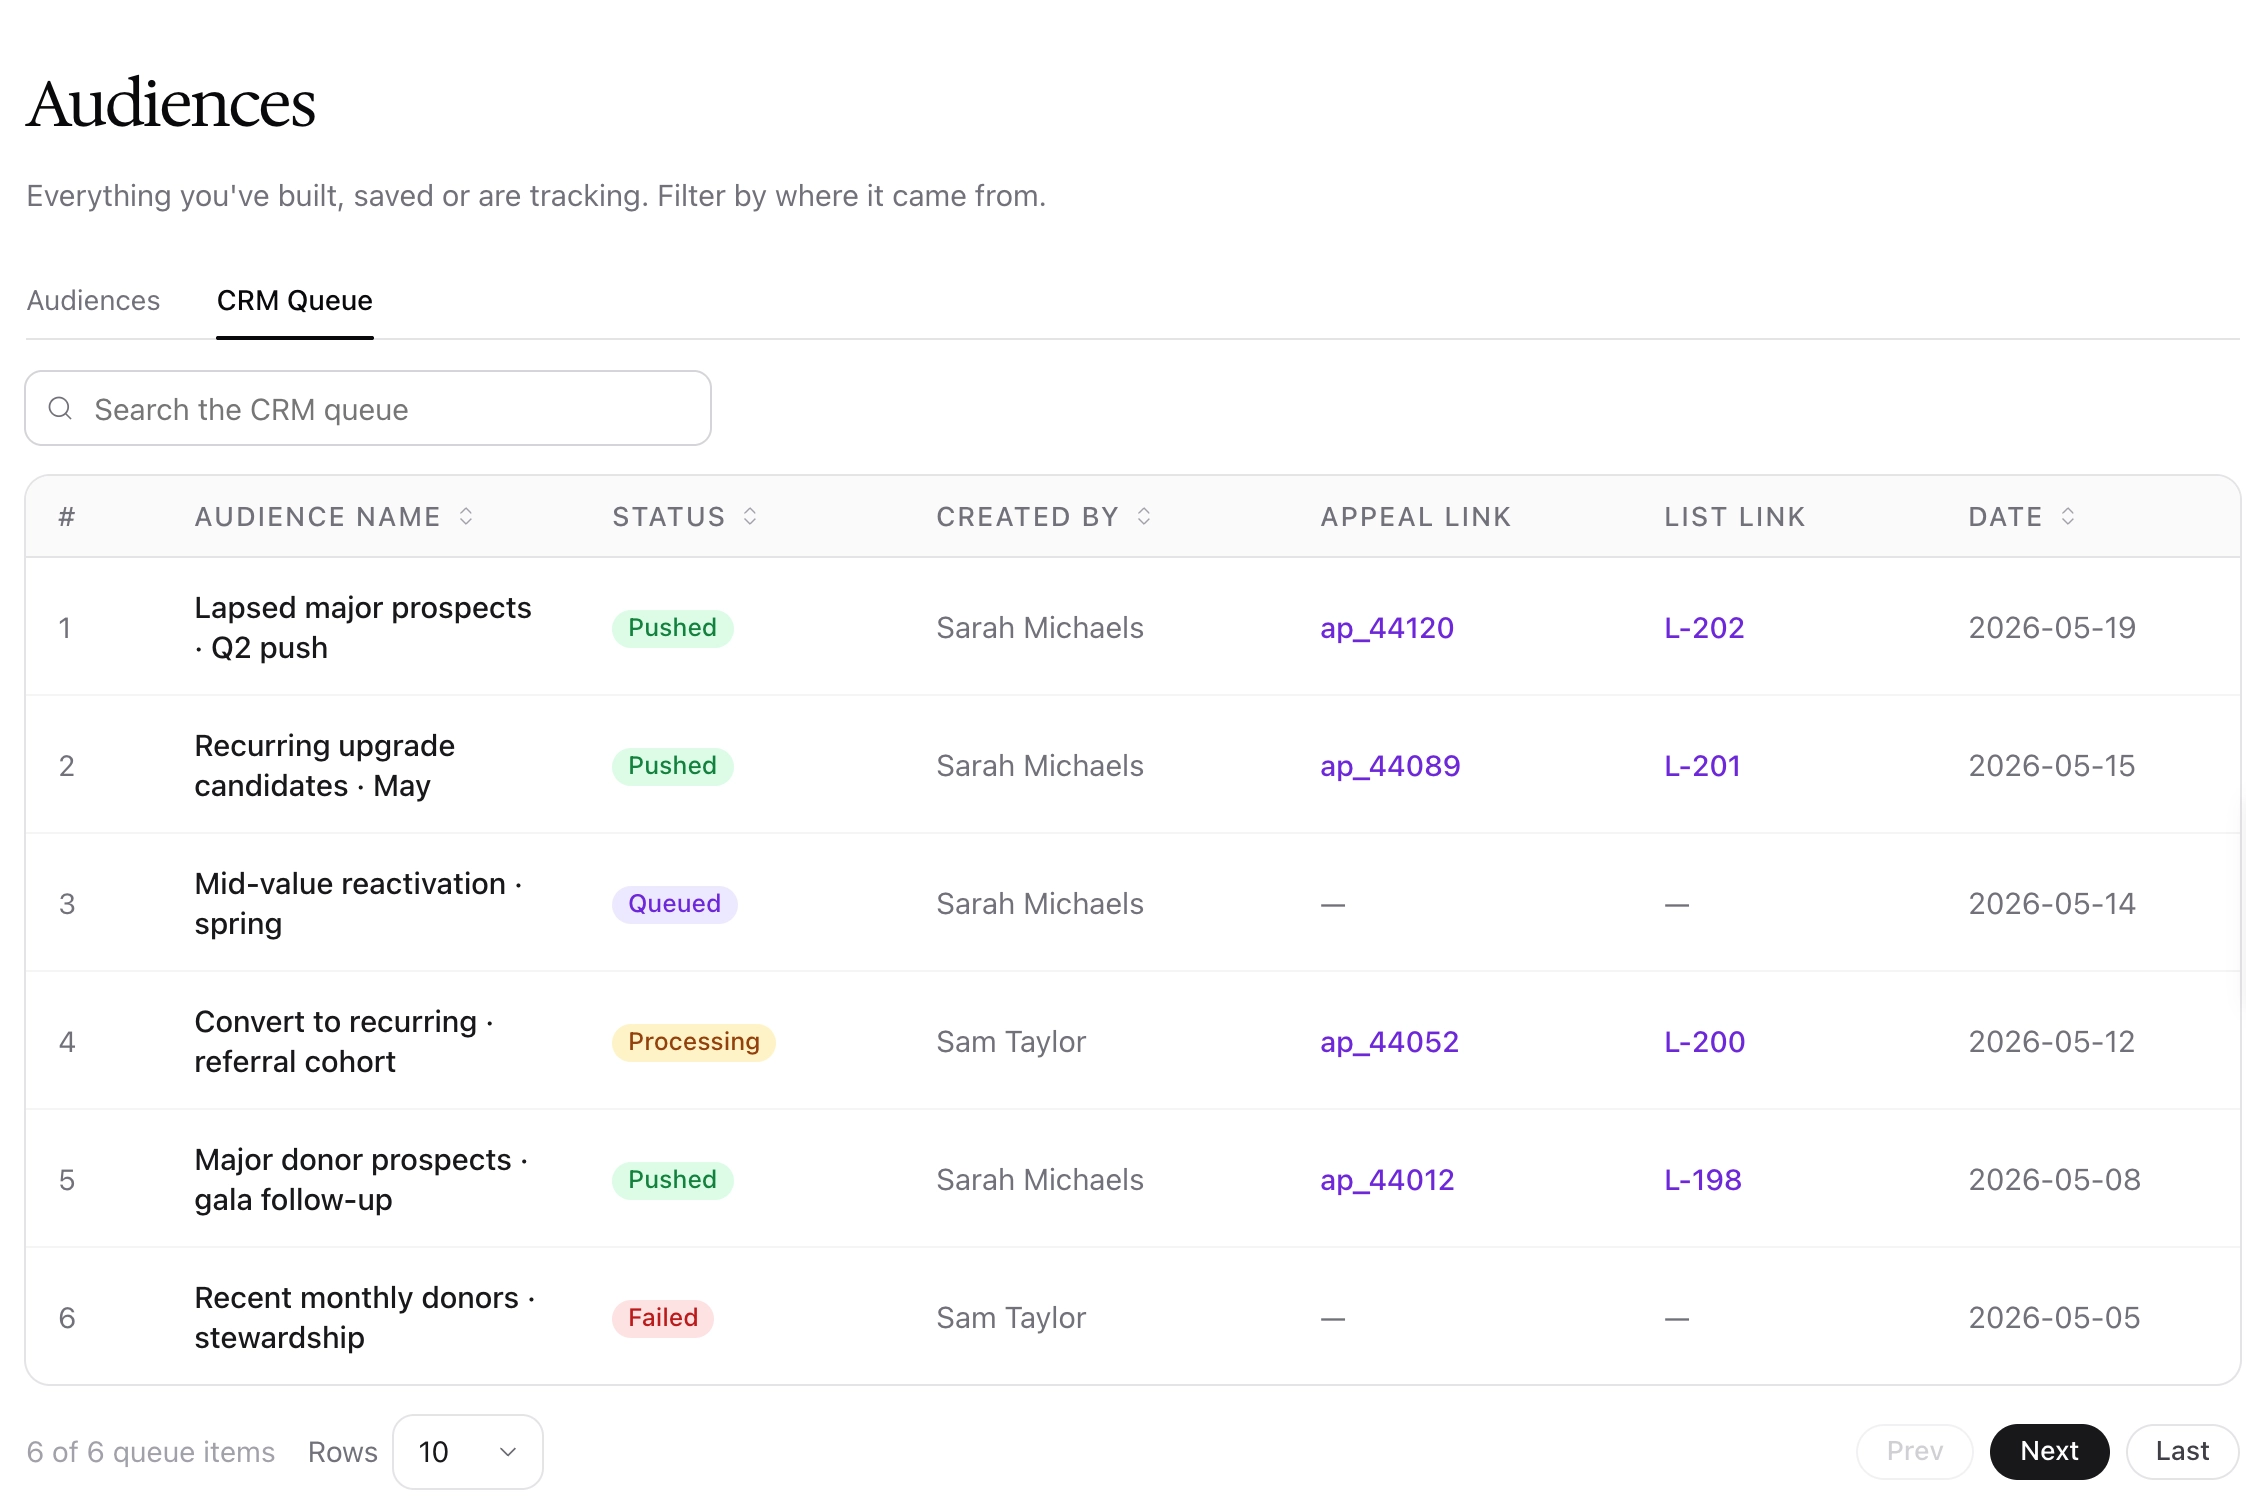
Task: Click the Processing status badge
Action: (693, 1041)
